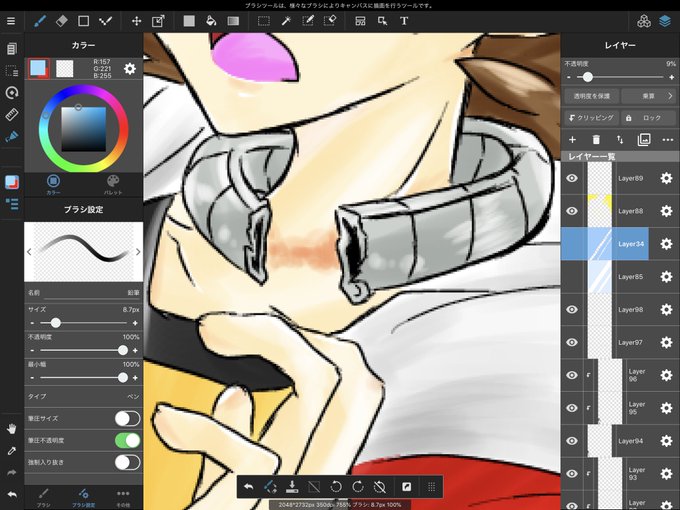Open the hamburger main menu
Image resolution: width=680 pixels, height=510 pixels.
[x=11, y=21]
